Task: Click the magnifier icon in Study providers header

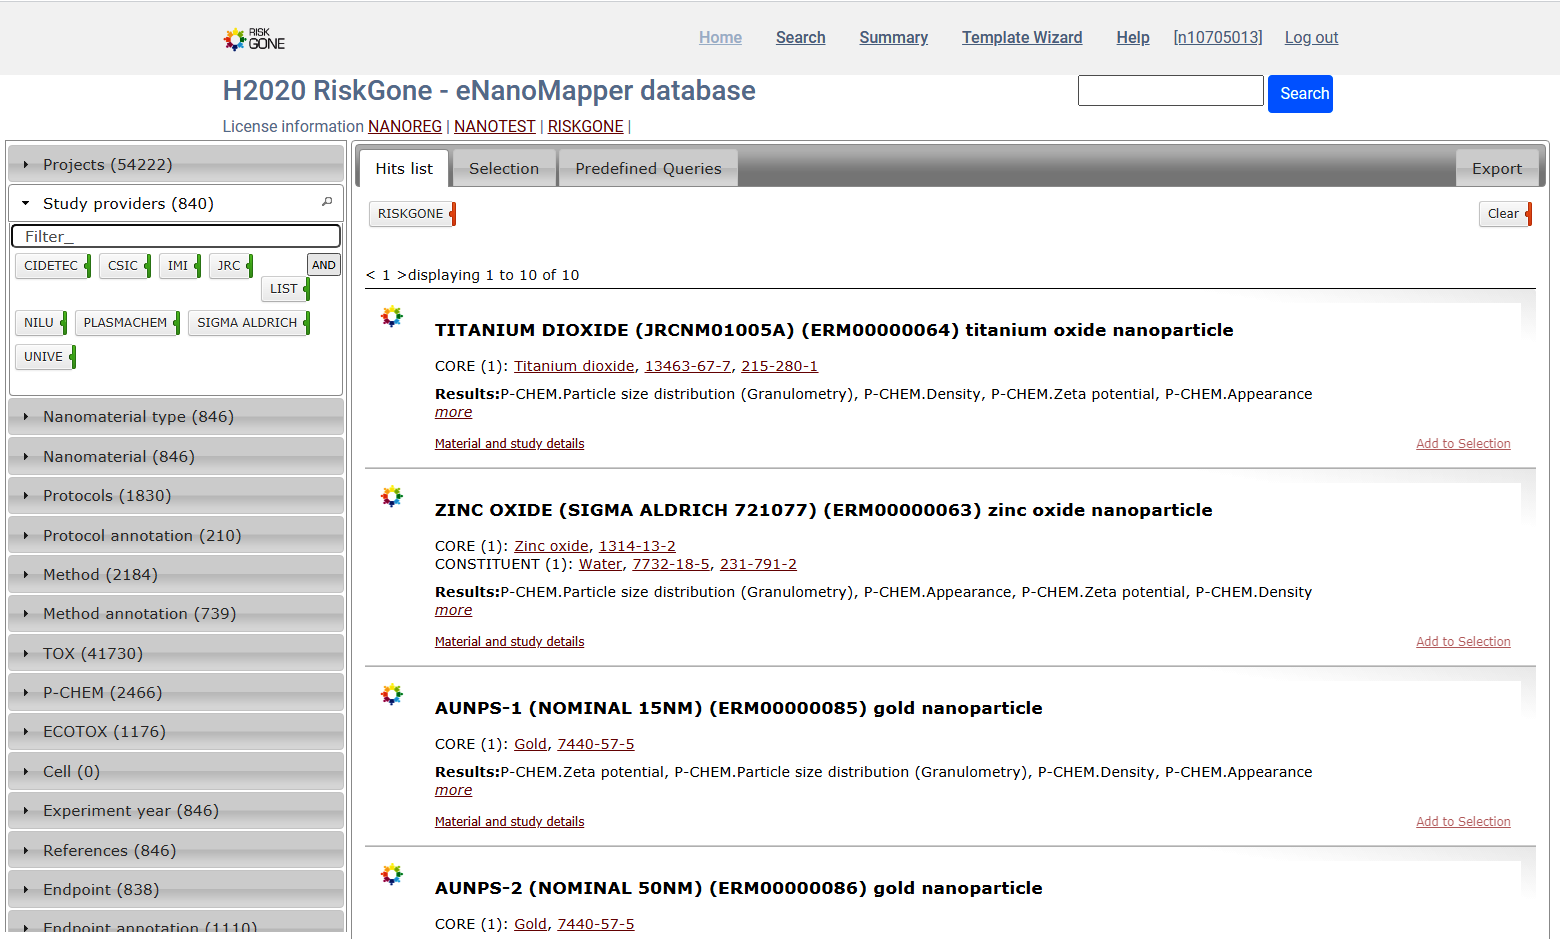Action: pyautogui.click(x=327, y=202)
